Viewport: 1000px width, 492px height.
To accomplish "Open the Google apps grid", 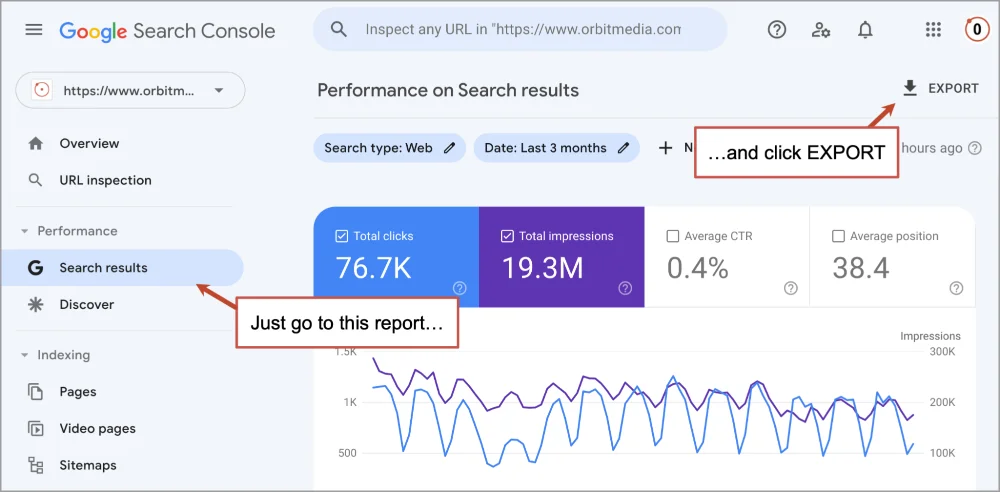I will pos(933,29).
